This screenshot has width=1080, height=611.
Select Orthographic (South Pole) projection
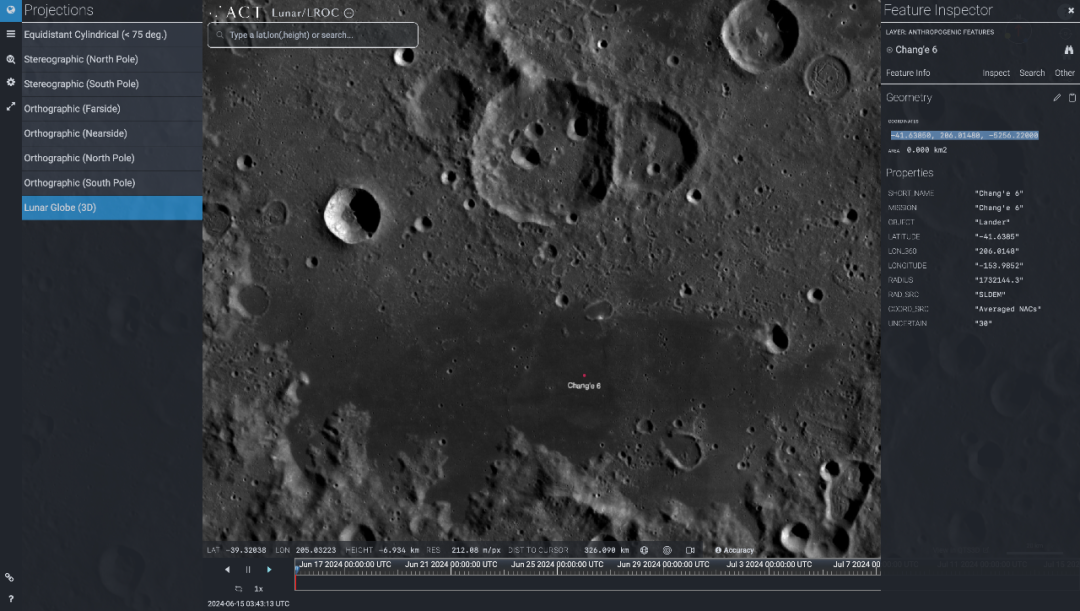pos(112,183)
